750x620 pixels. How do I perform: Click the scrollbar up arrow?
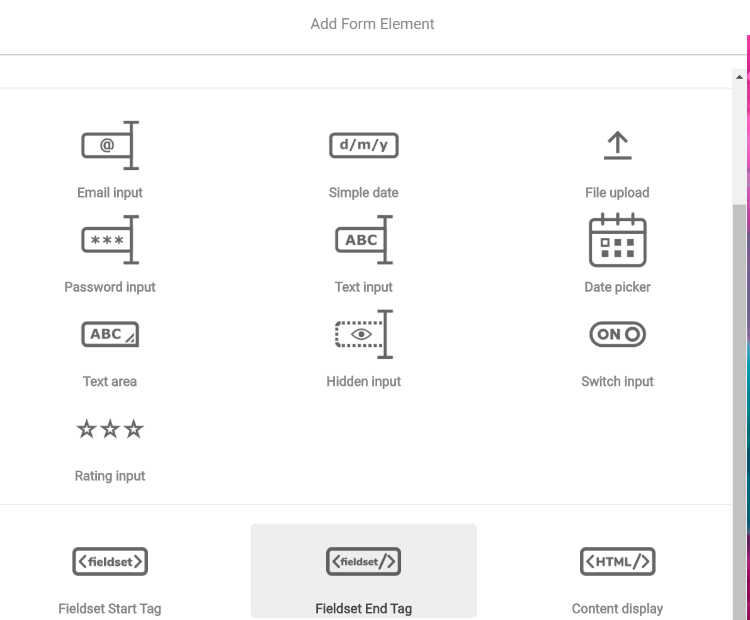[739, 77]
